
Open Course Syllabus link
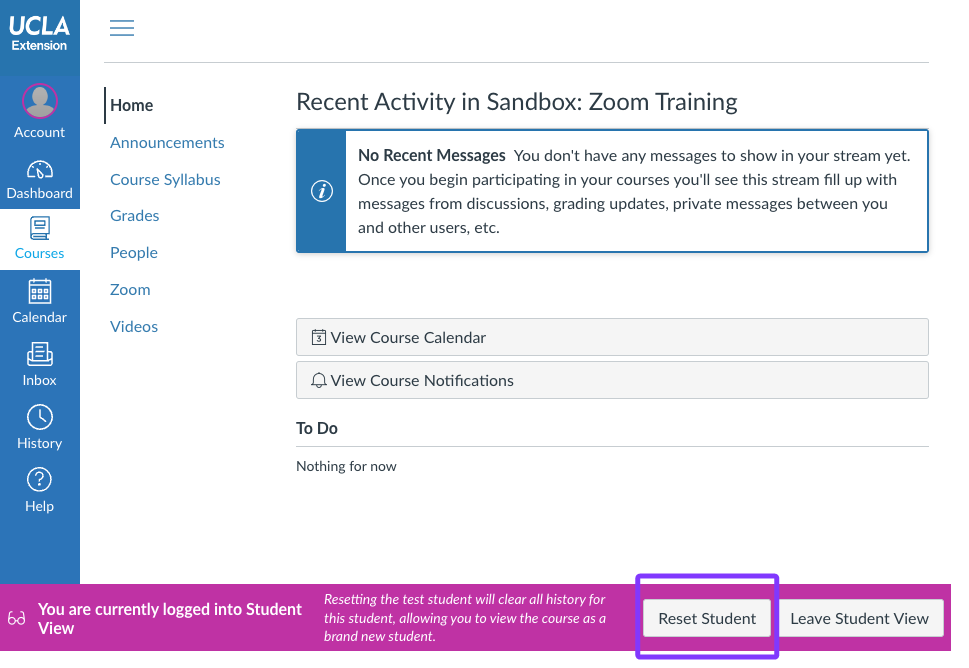pos(165,180)
